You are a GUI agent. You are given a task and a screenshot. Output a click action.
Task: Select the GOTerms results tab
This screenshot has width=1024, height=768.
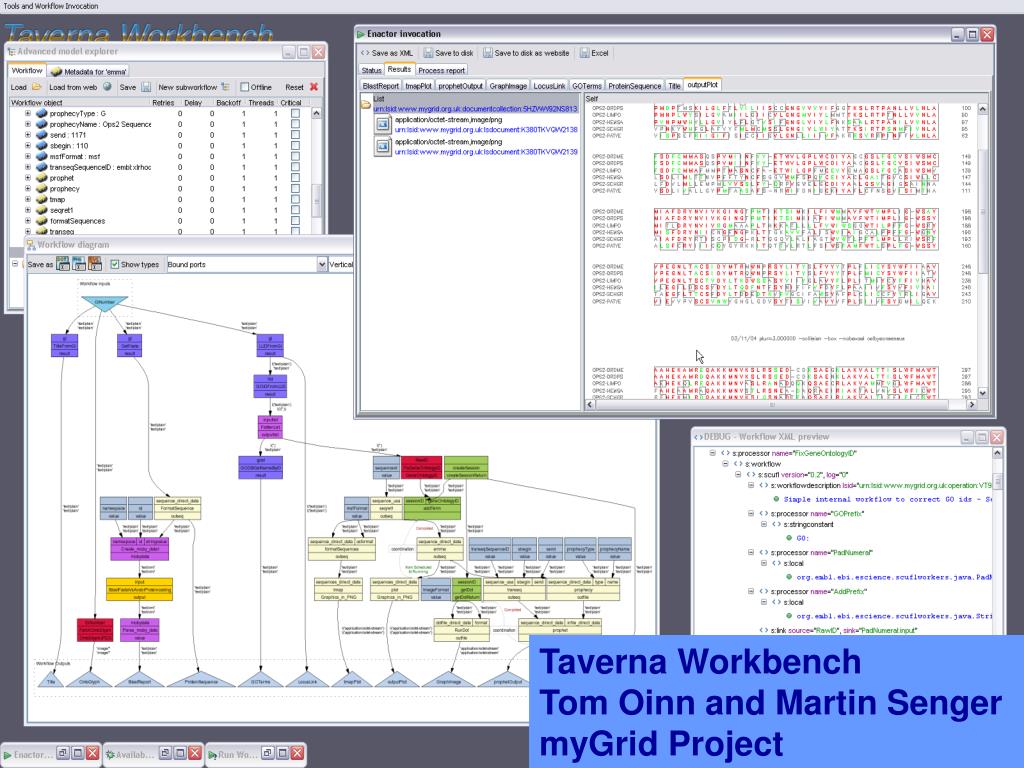point(586,86)
